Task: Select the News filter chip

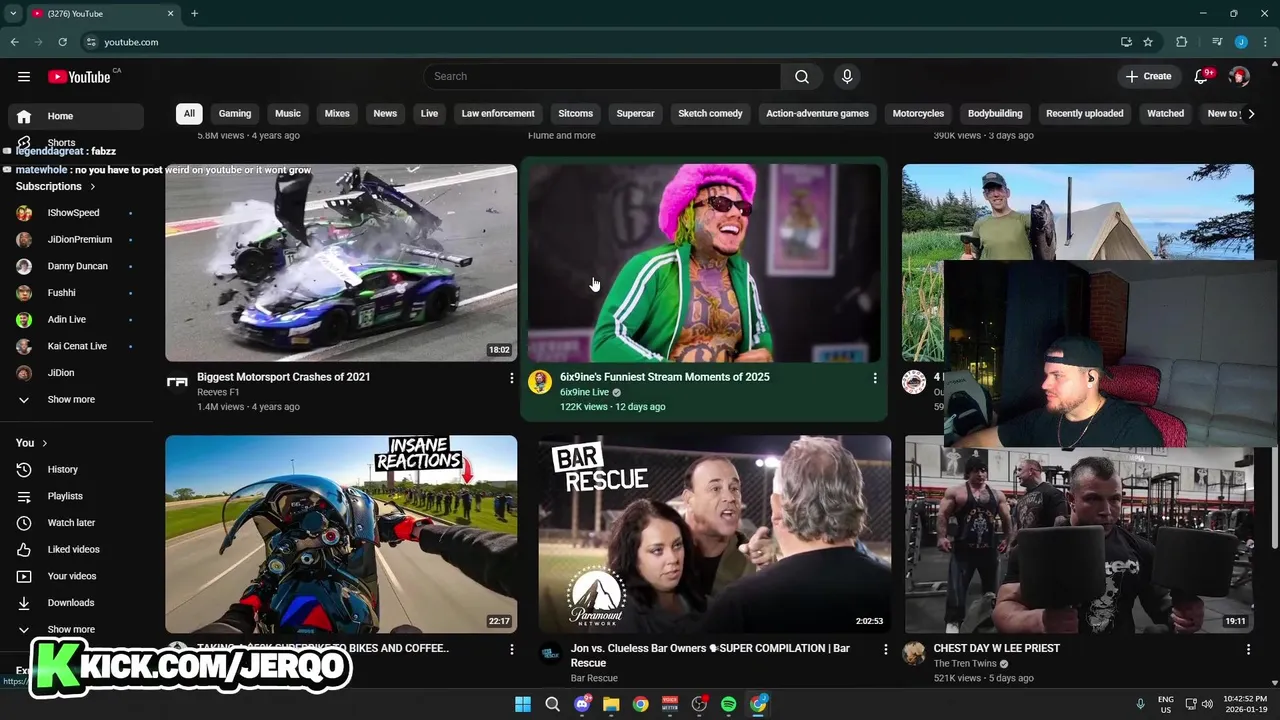Action: coord(385,114)
